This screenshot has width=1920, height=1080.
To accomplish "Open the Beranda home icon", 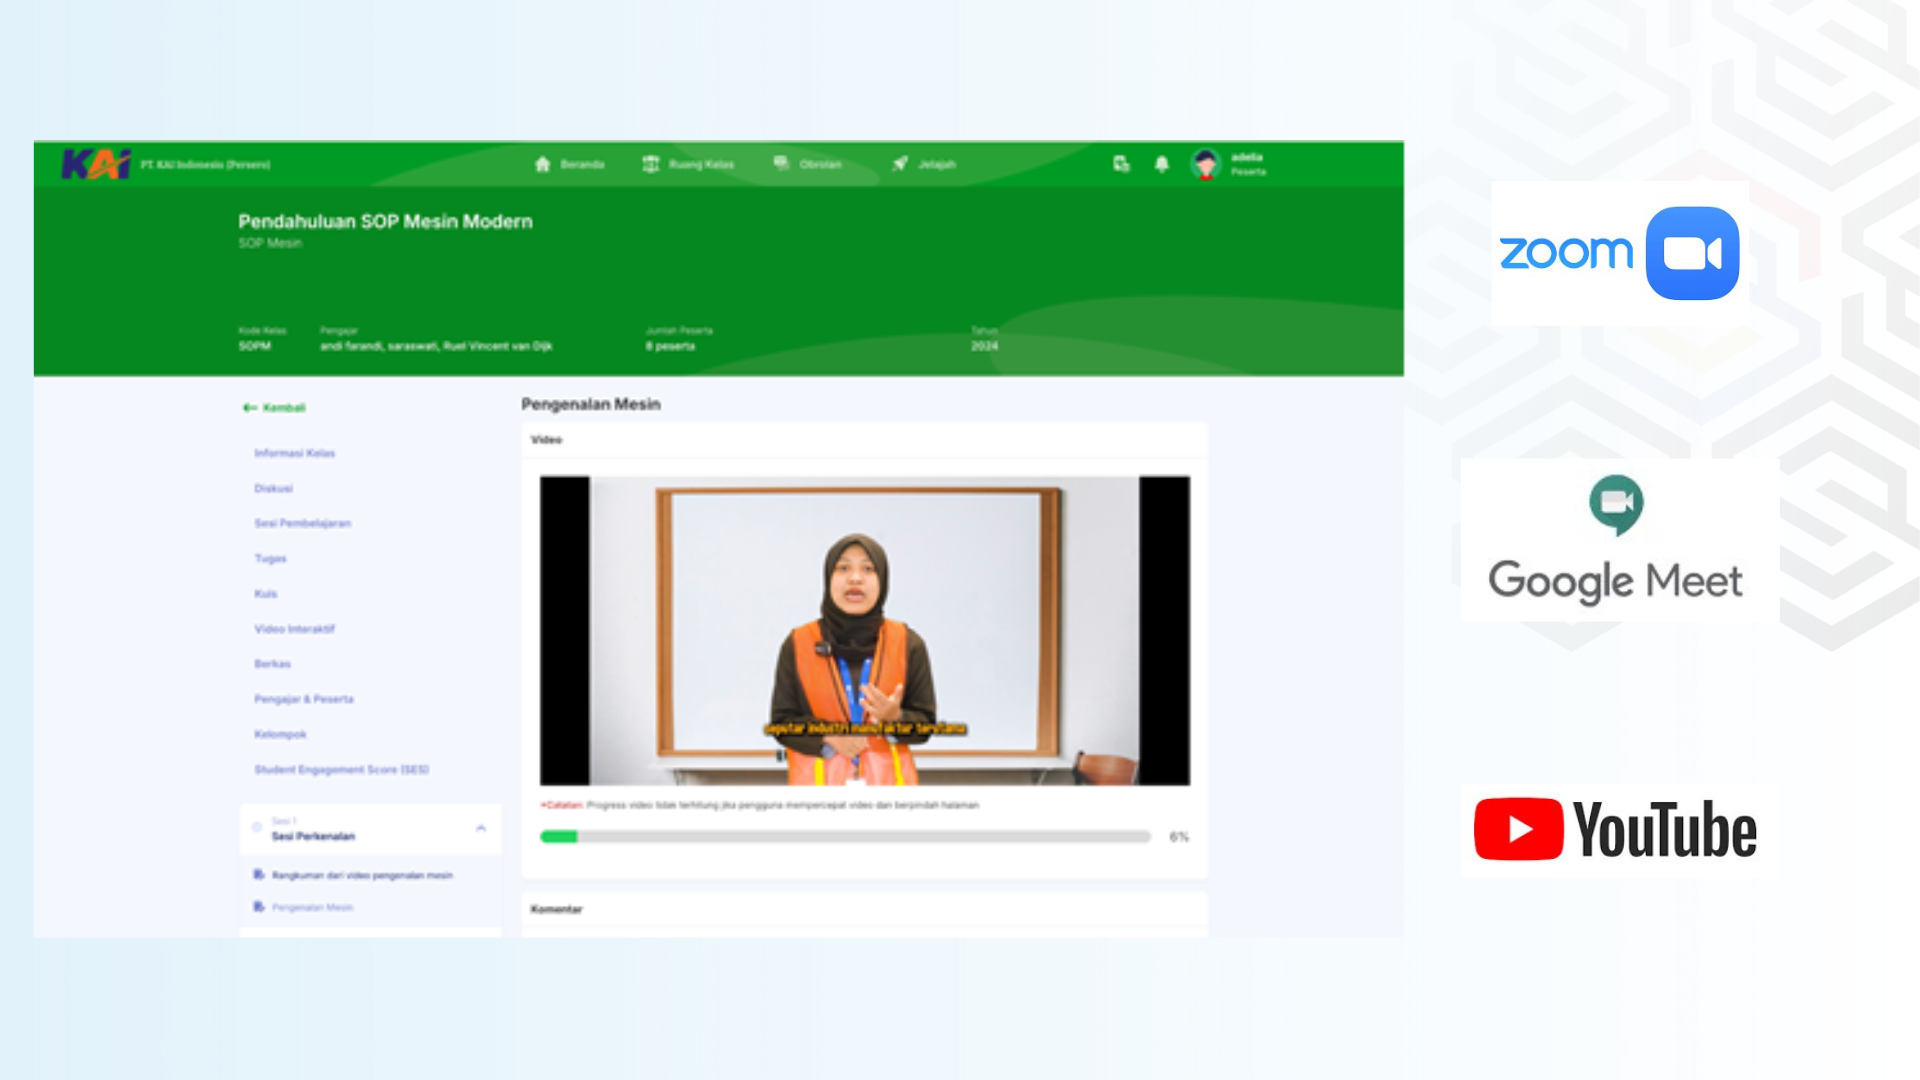I will pyautogui.click(x=544, y=163).
